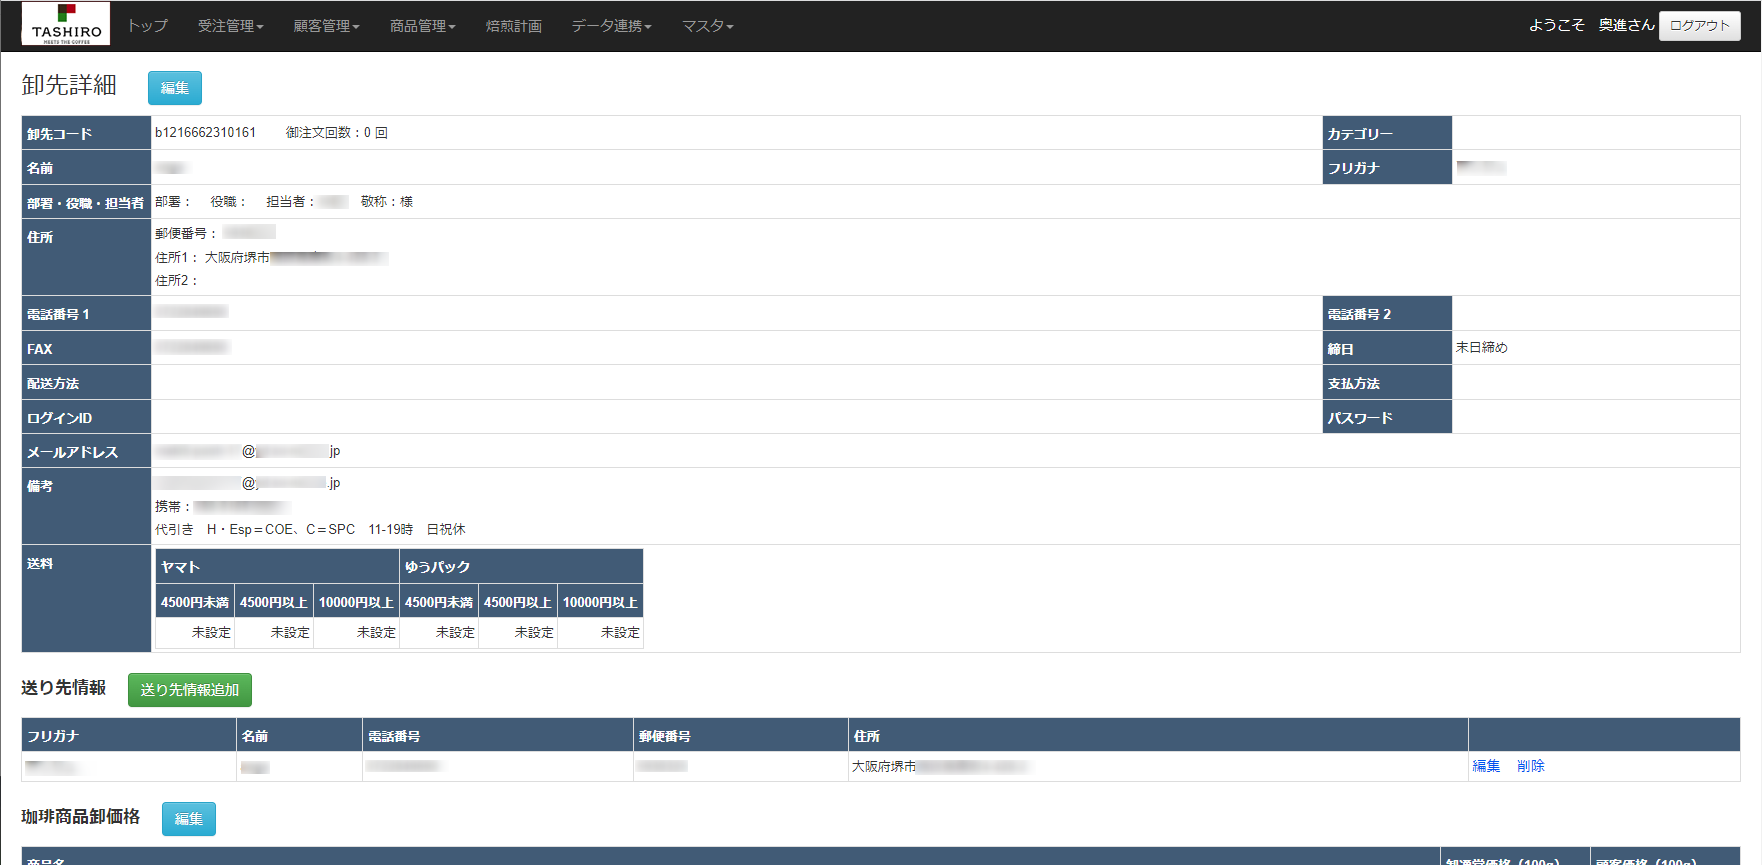Click the TASHIRO logo
Image resolution: width=1762 pixels, height=865 pixels.
coord(66,24)
